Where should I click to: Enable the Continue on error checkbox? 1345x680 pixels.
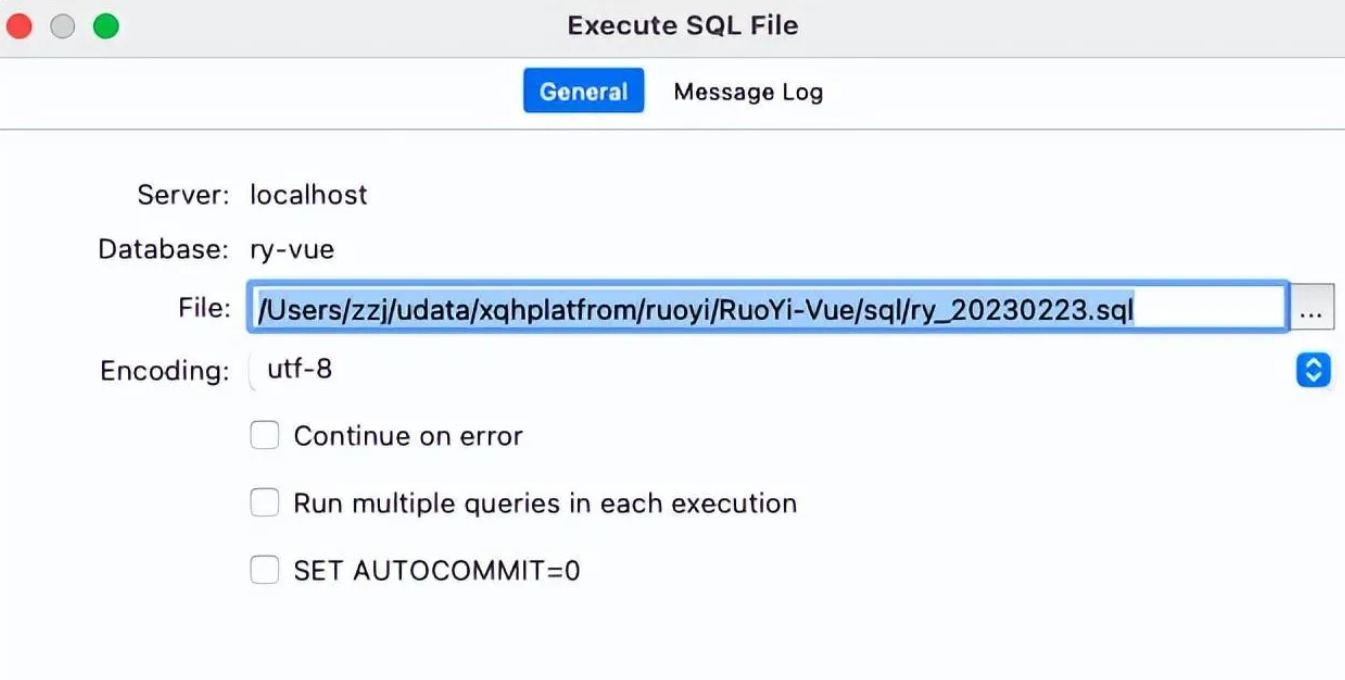point(264,435)
